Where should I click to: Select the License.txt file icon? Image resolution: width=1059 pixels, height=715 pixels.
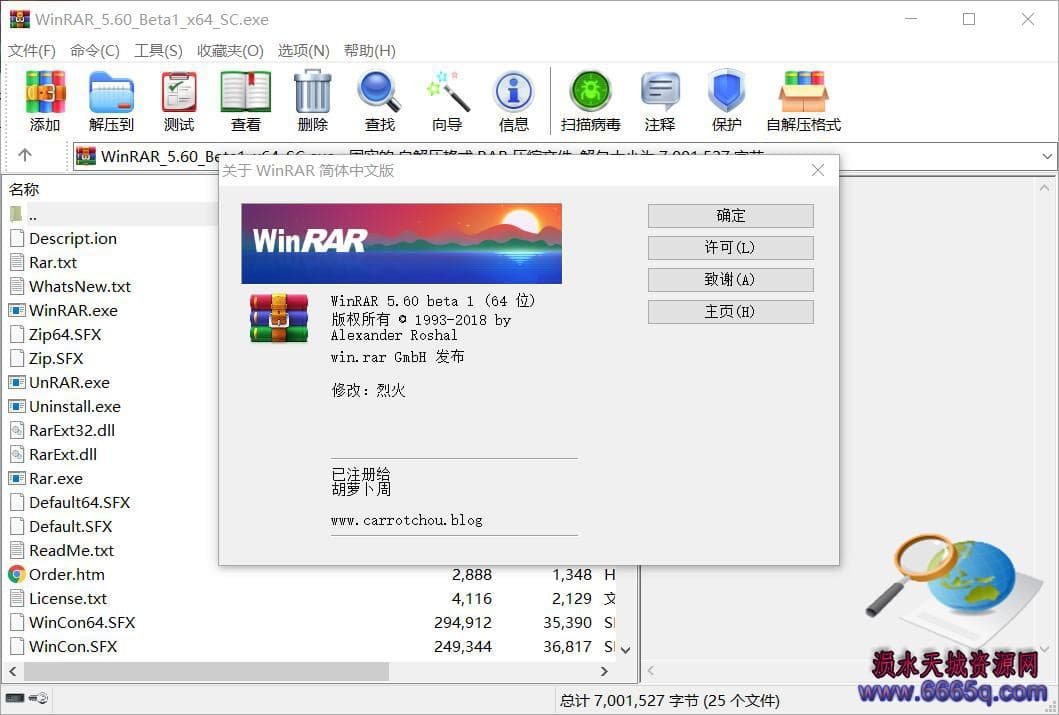[17, 598]
